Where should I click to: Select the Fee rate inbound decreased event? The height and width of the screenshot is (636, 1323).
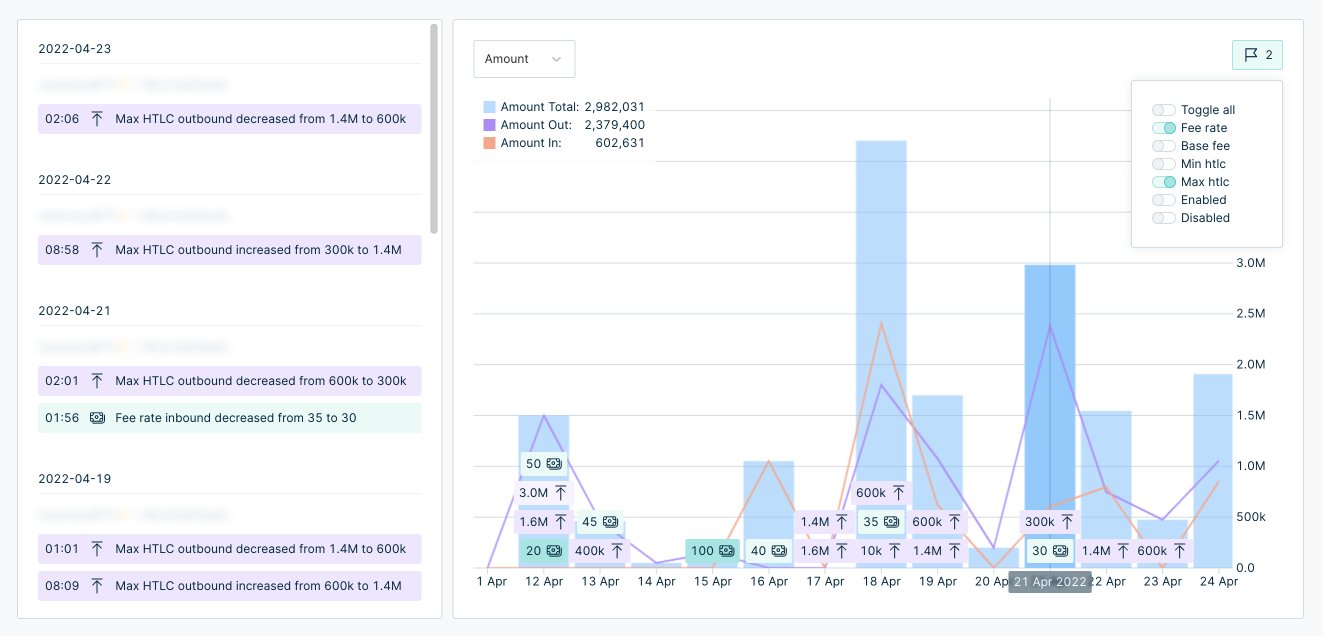pos(229,418)
